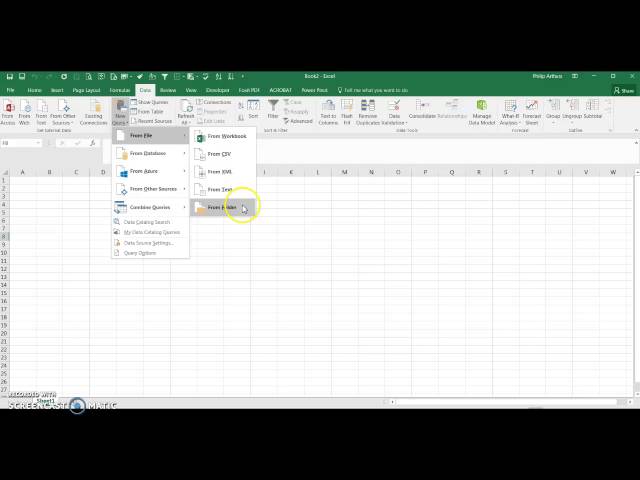Click the From Text ribbon icon
Screen dimensions: 640x480
(x=41, y=111)
